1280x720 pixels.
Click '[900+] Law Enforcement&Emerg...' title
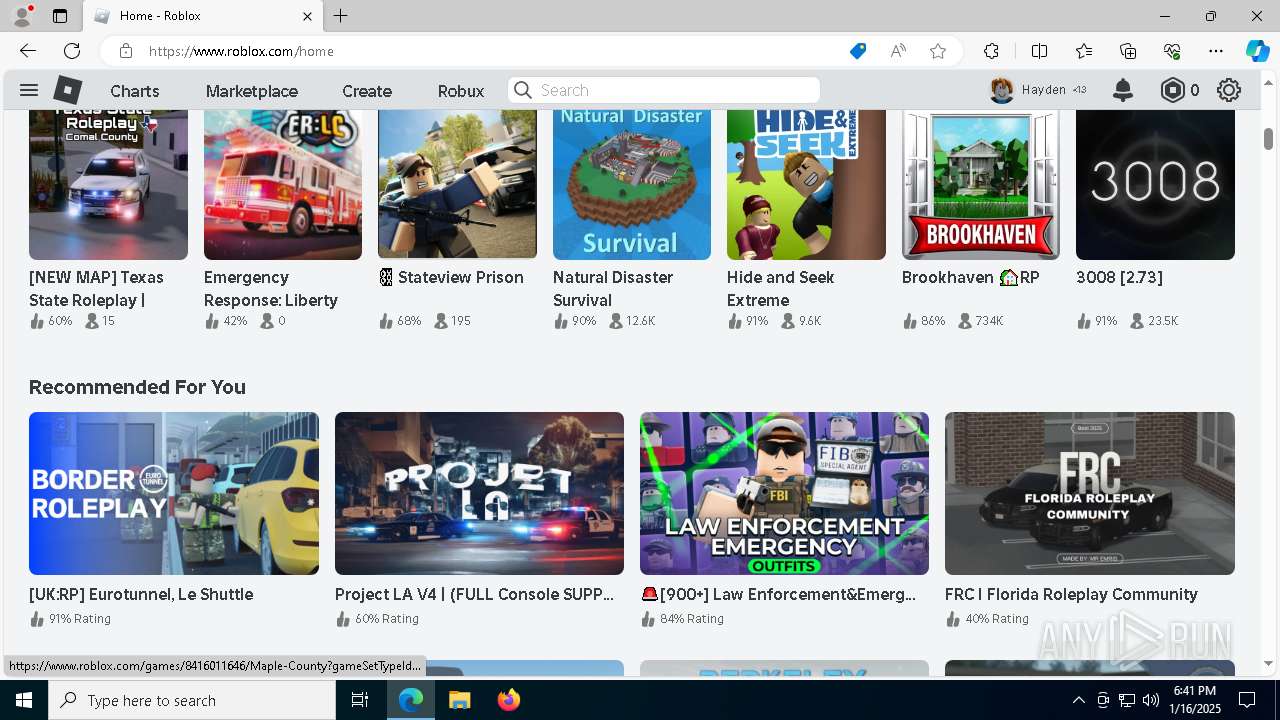(778, 594)
